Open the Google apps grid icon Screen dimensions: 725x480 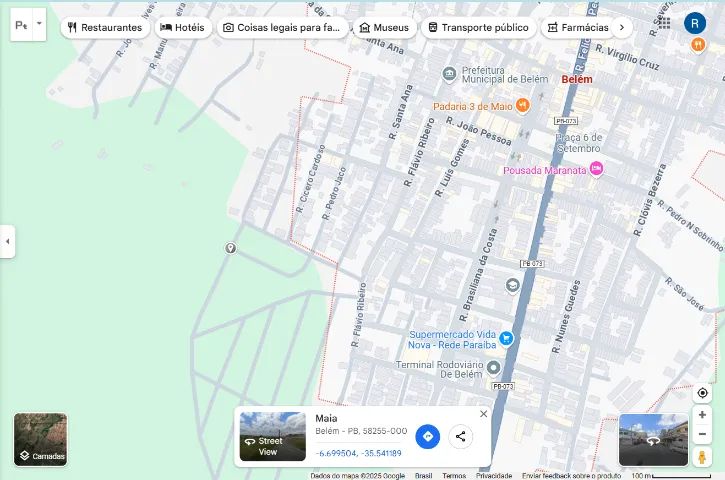664,23
